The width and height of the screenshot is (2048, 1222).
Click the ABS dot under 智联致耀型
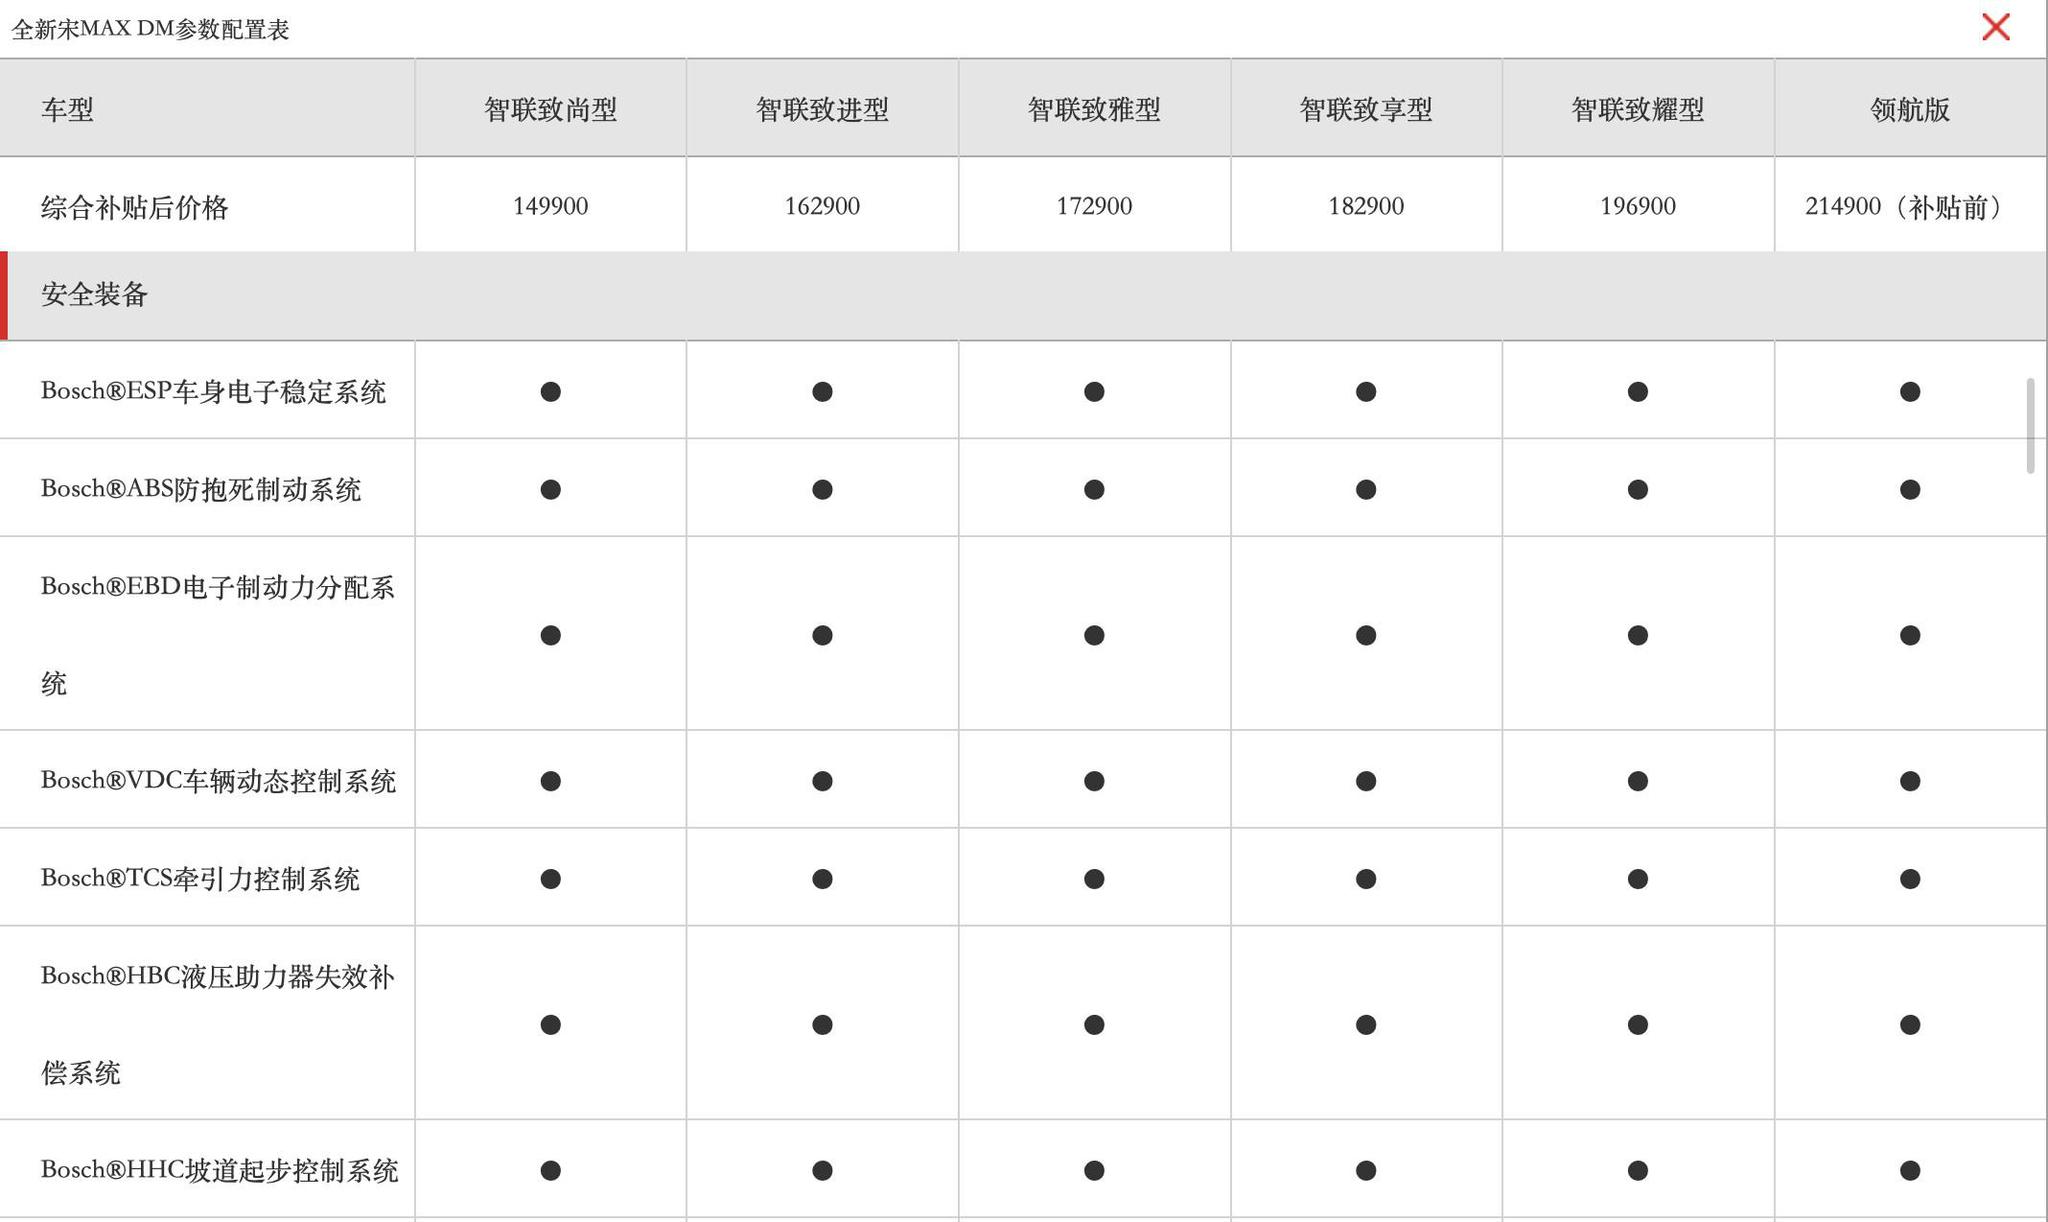click(1637, 489)
